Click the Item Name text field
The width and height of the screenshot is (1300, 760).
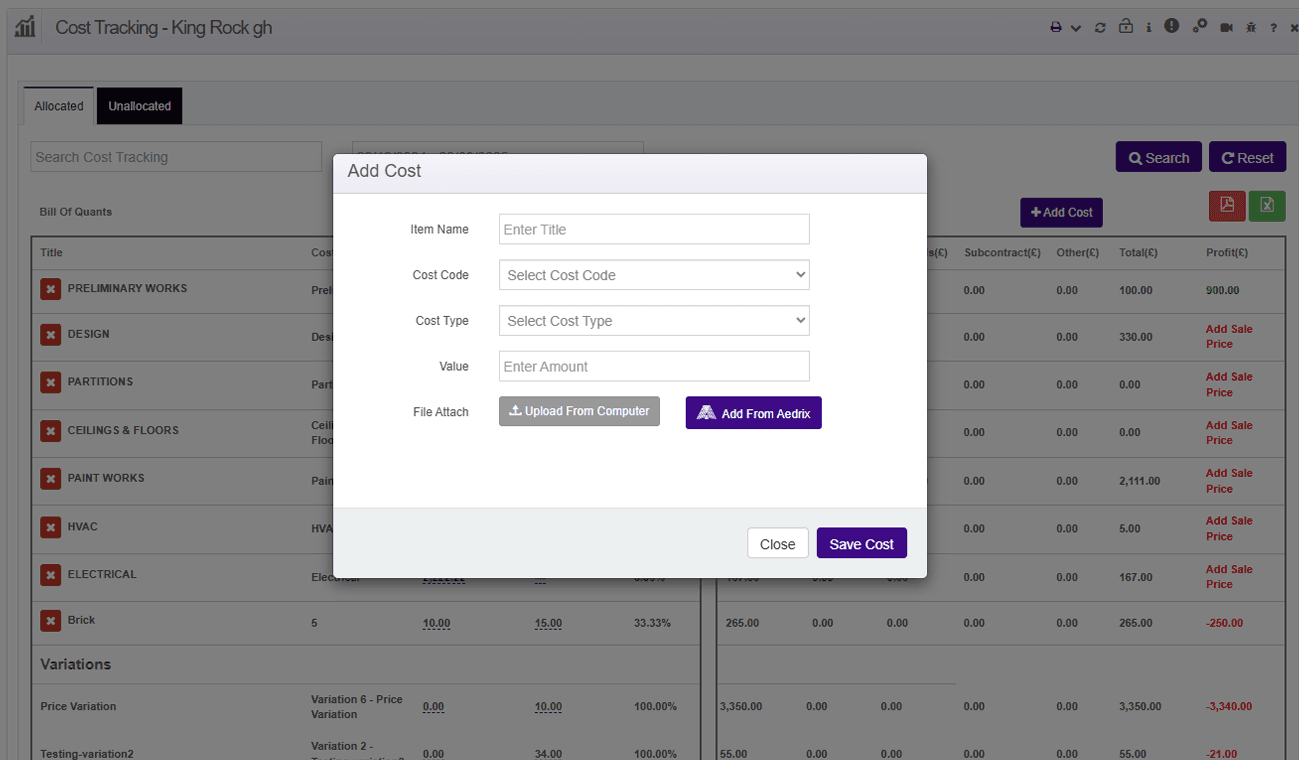point(654,229)
